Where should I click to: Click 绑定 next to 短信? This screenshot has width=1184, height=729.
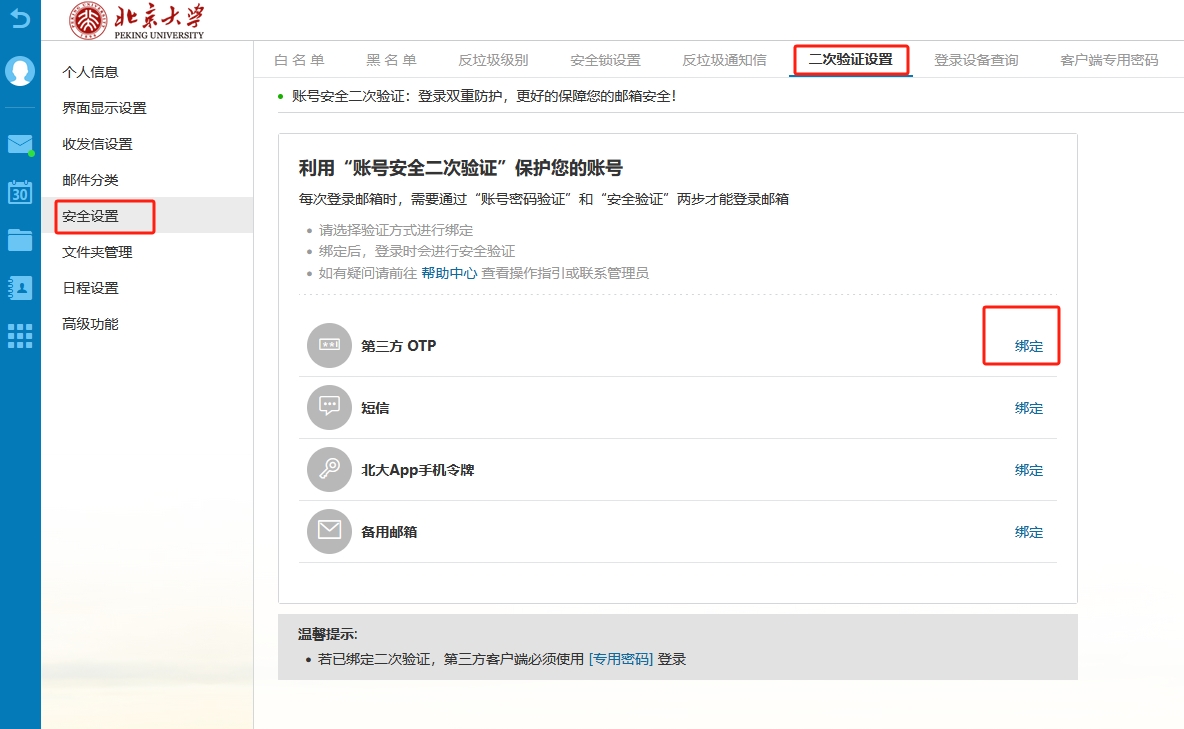point(1028,408)
